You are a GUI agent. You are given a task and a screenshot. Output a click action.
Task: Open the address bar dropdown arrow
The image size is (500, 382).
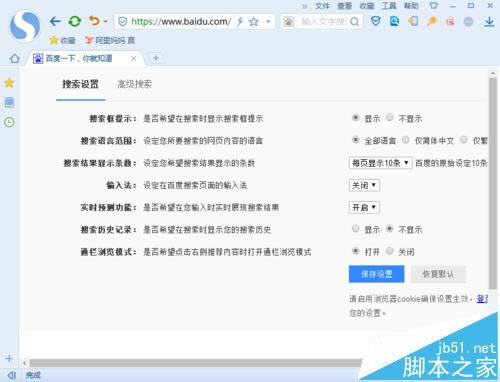coord(268,22)
